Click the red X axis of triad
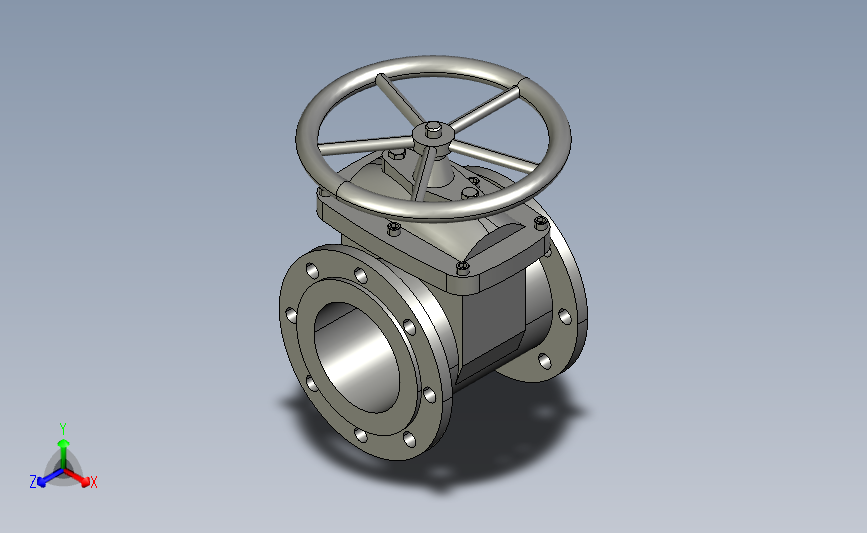 pos(77,477)
